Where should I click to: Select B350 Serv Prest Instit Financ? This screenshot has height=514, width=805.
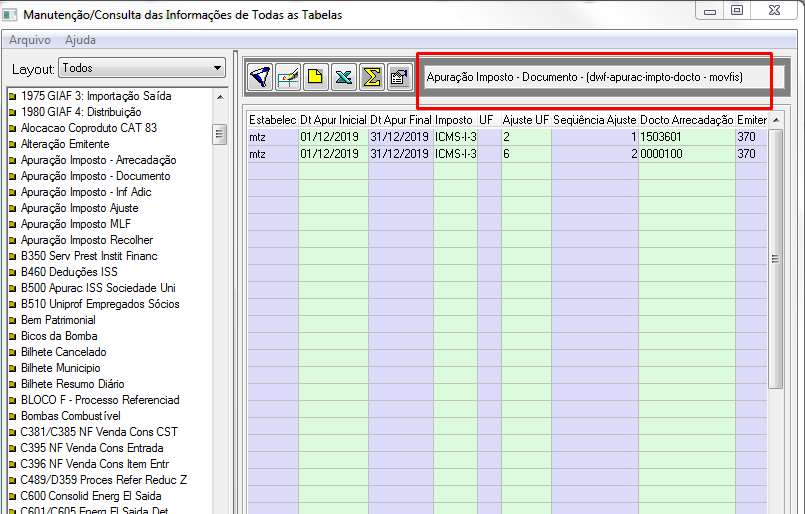(89, 256)
